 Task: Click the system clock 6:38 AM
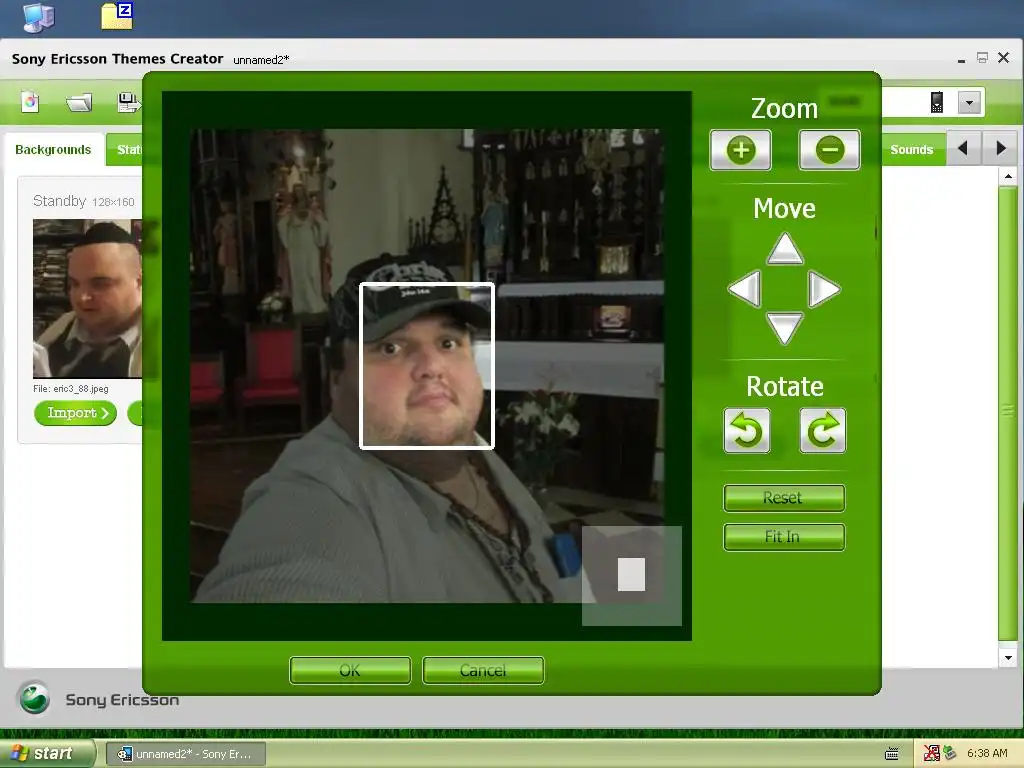pos(987,754)
